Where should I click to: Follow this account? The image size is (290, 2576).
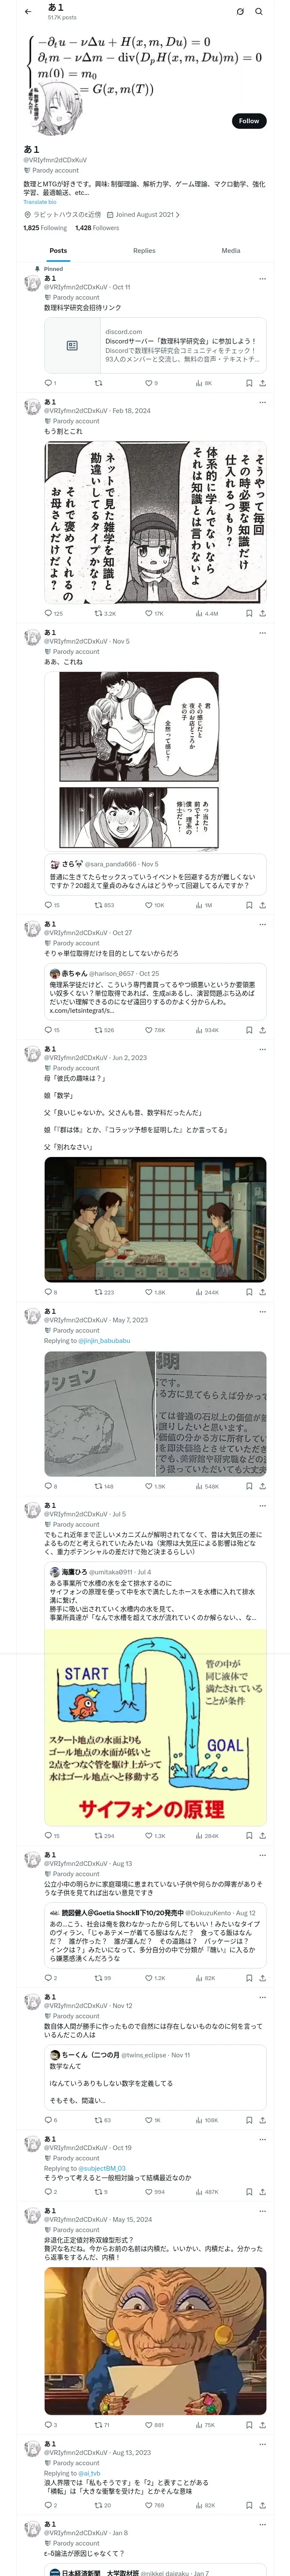[x=249, y=121]
